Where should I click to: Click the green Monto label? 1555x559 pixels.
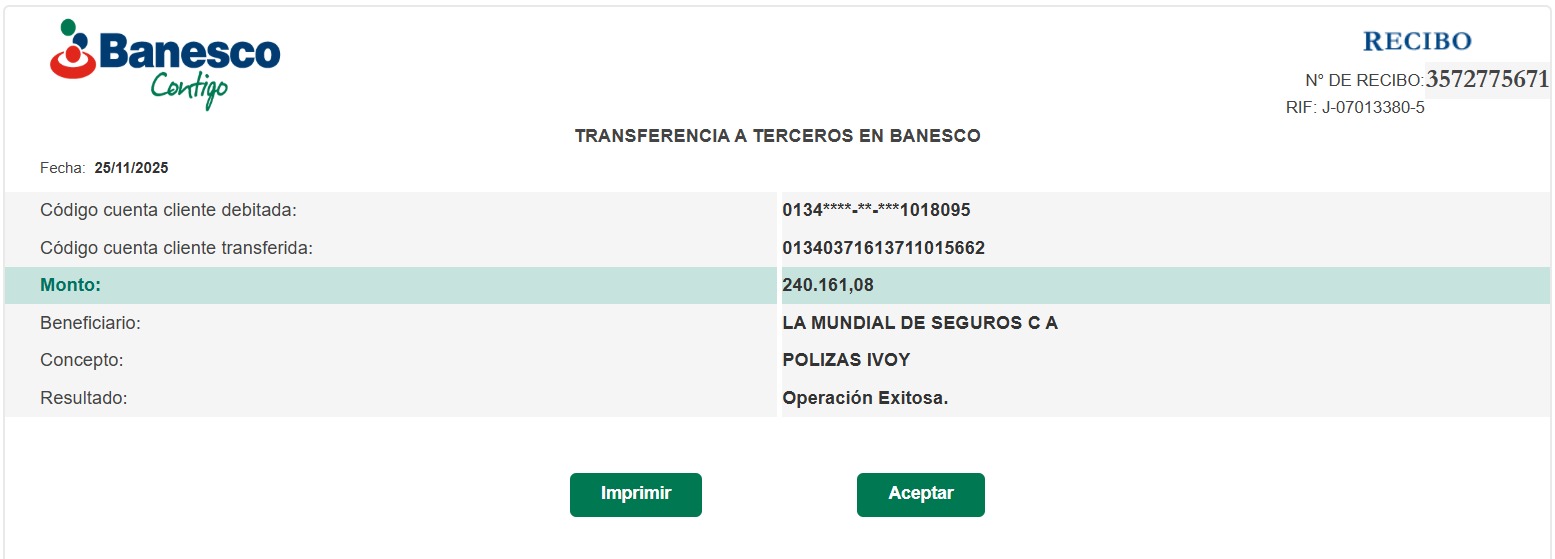[x=71, y=286]
